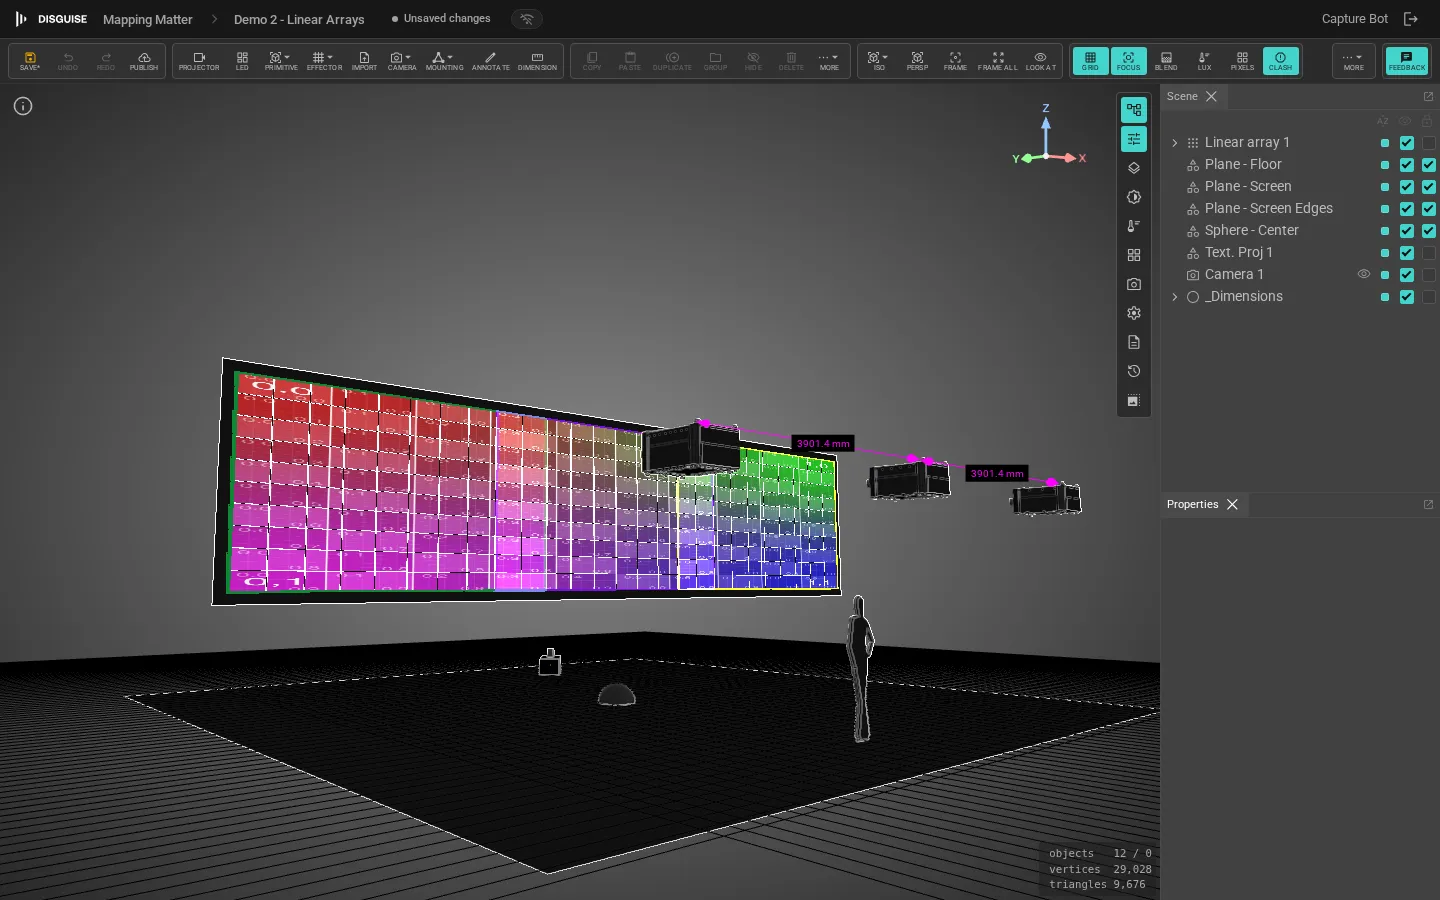This screenshot has height=900, width=1440.
Task: Add an LED screen with the LED tool
Action: (242, 61)
